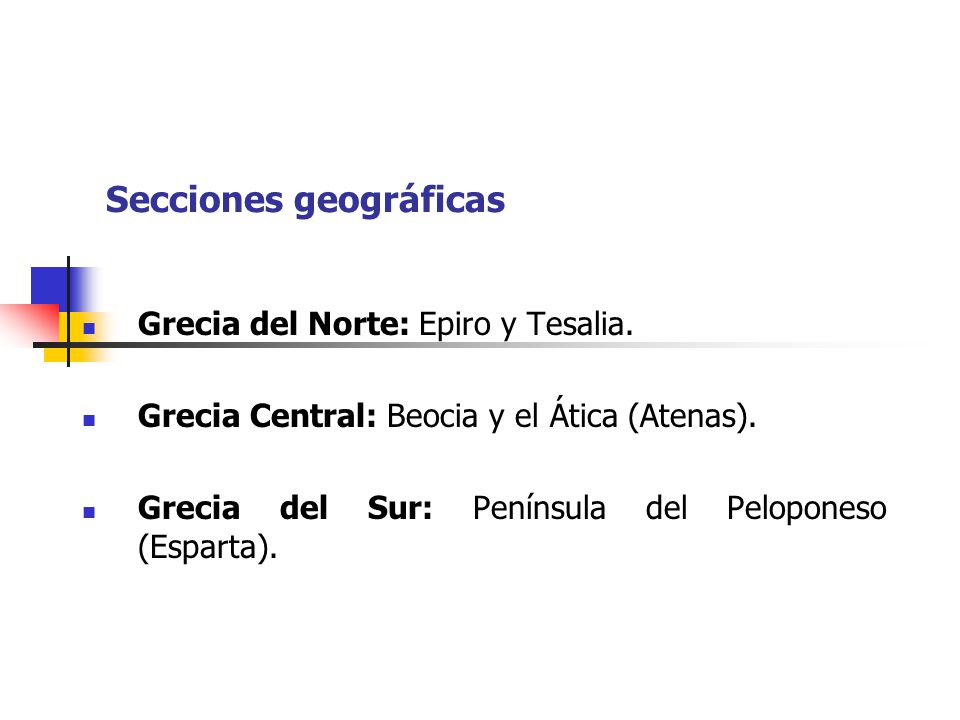Click the text (Esparta).

click(208, 547)
